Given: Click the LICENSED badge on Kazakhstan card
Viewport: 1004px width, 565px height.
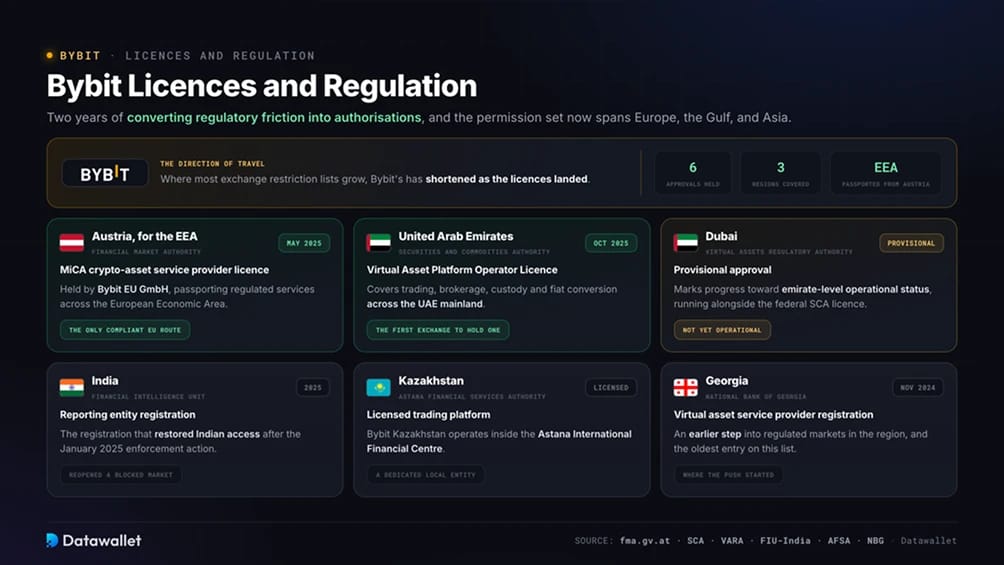Looking at the screenshot, I should (611, 388).
